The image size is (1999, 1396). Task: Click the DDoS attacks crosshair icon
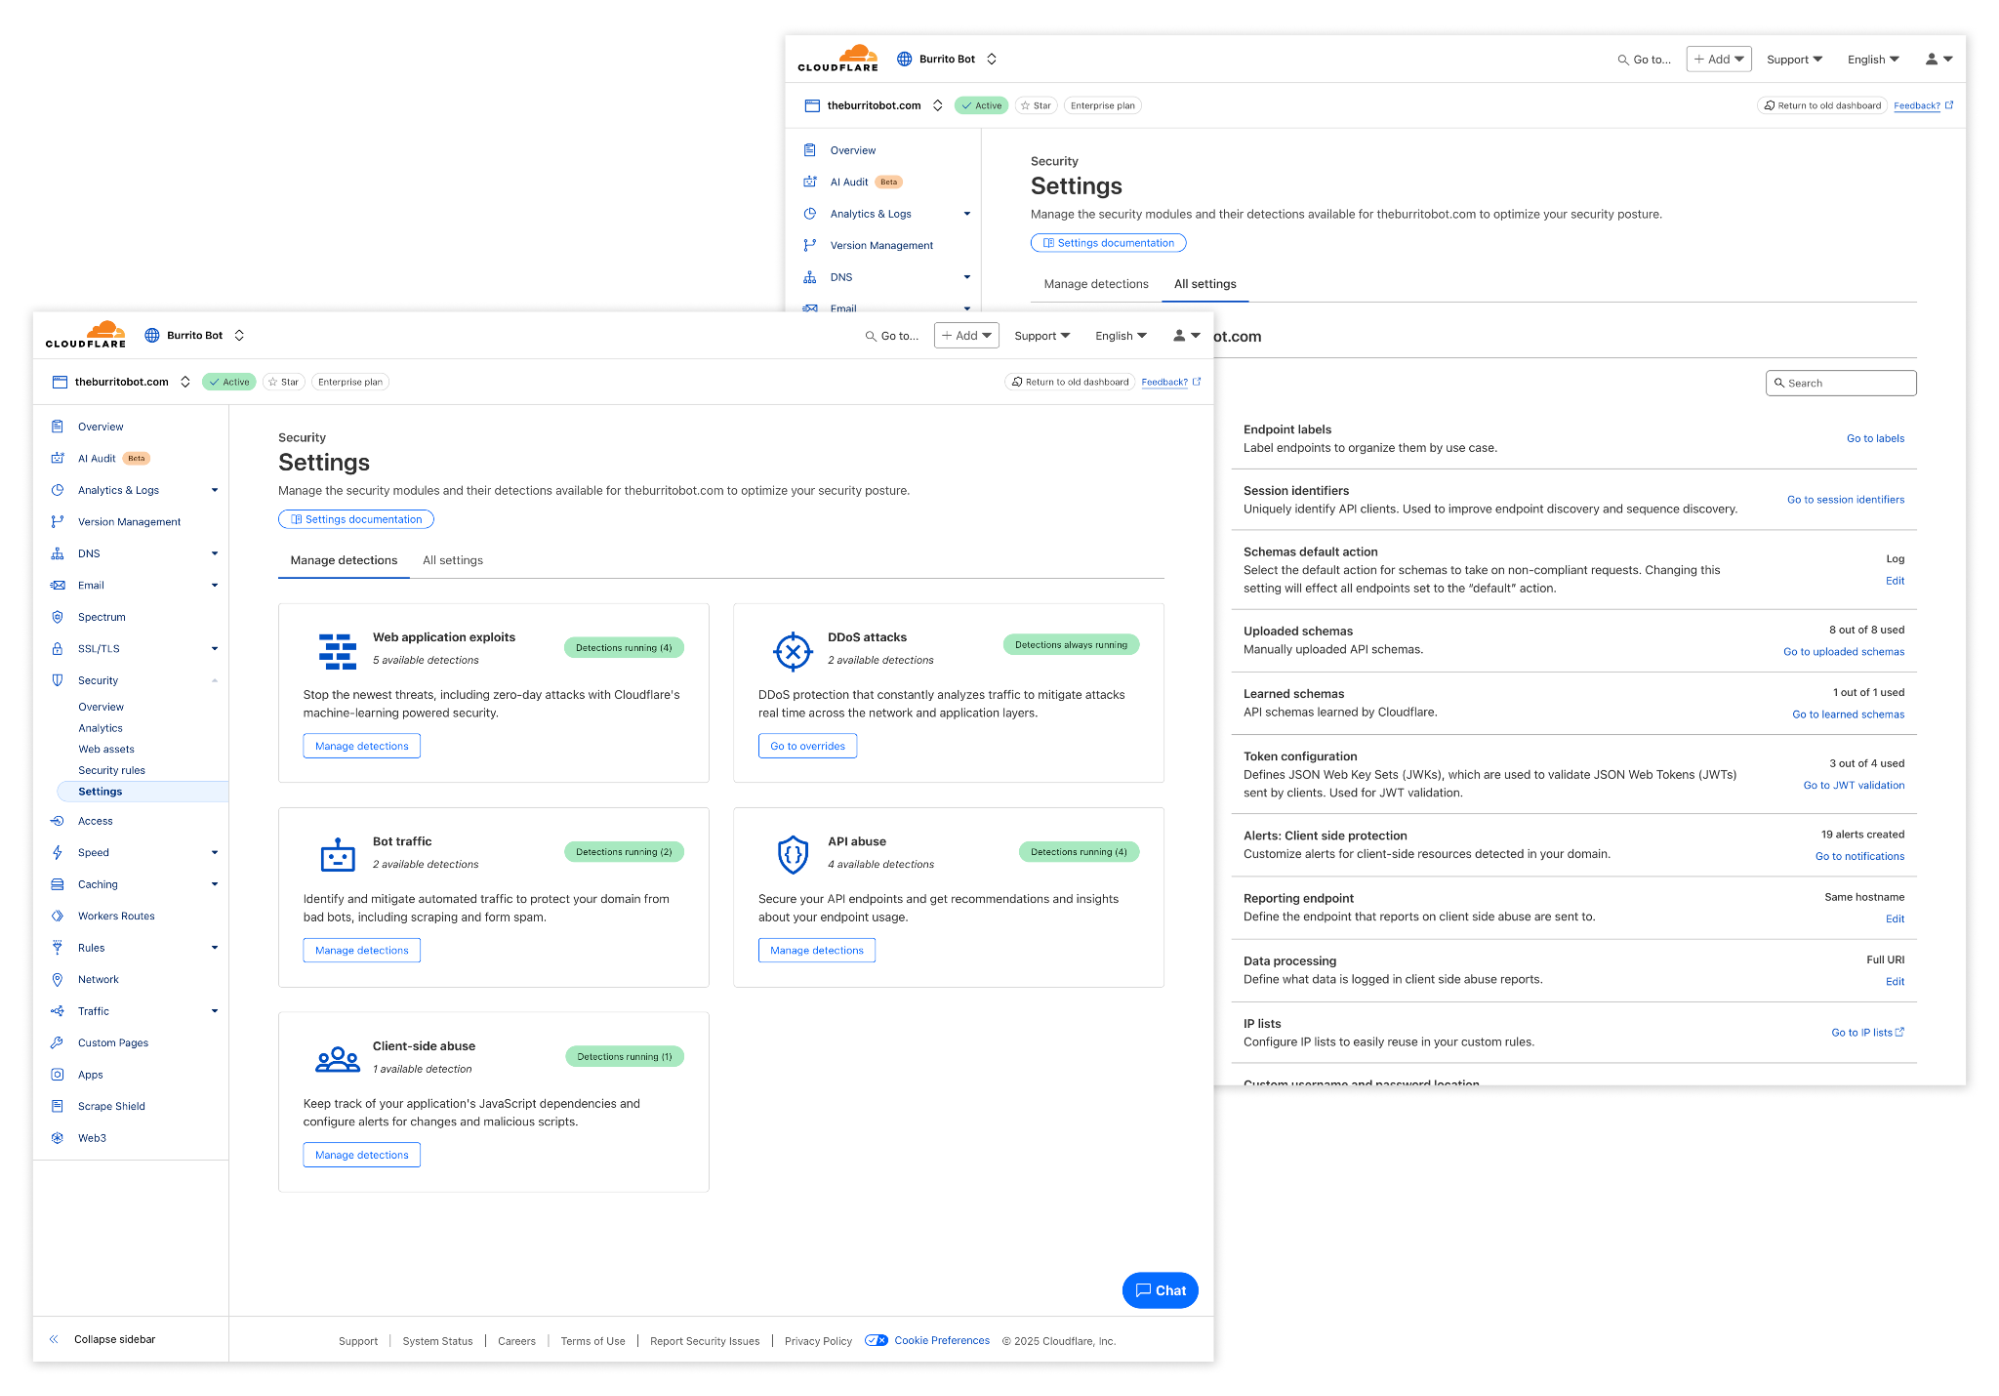pyautogui.click(x=792, y=651)
